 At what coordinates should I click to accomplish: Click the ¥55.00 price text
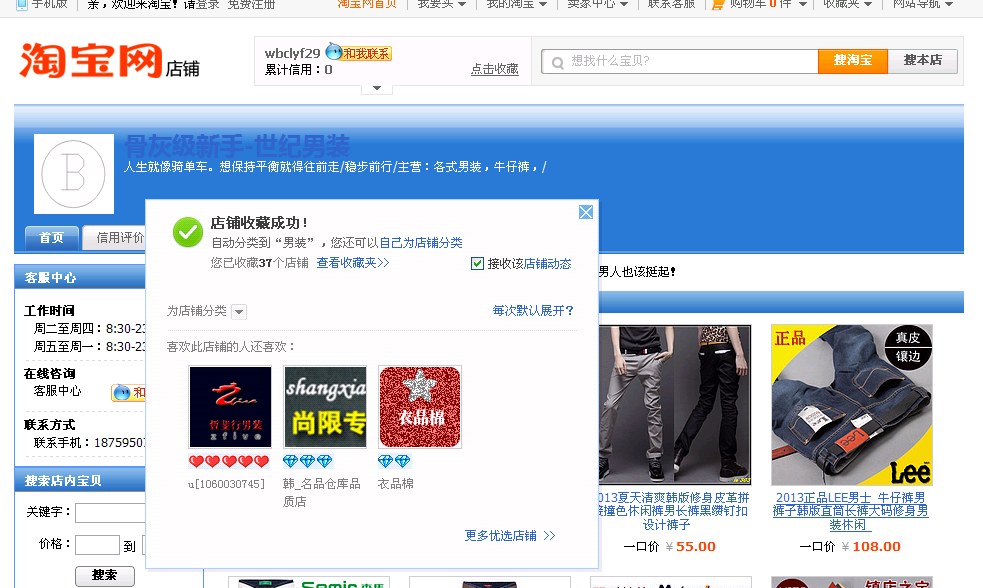(690, 547)
